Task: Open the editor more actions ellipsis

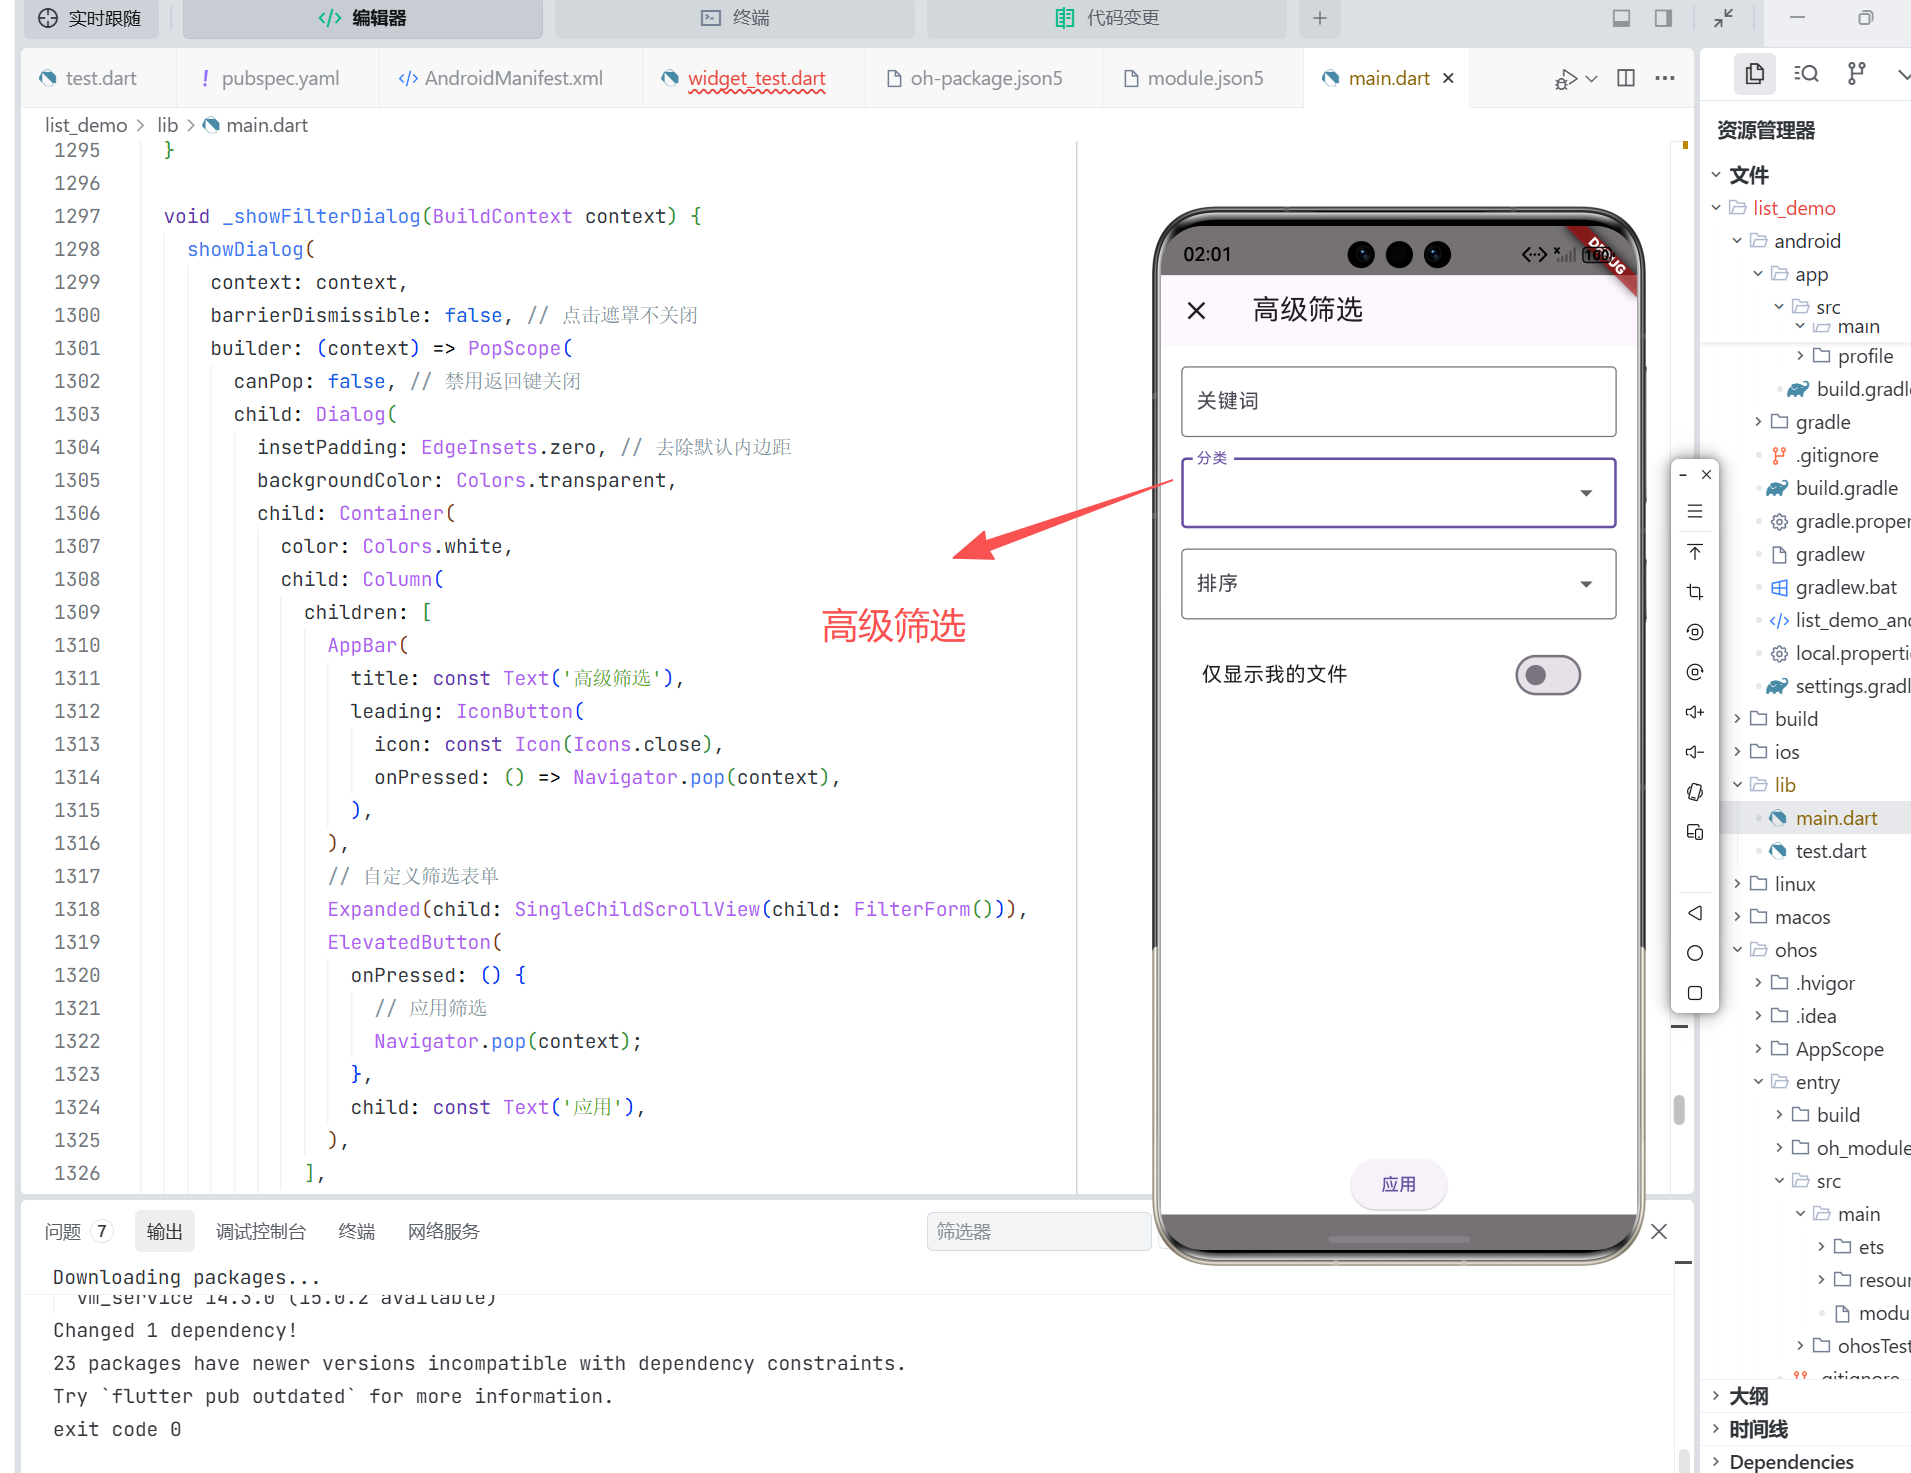Action: coord(1665,78)
